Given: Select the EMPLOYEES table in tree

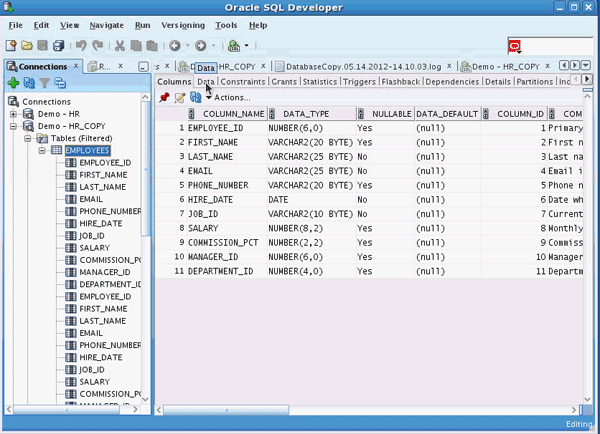Looking at the screenshot, I should point(87,150).
